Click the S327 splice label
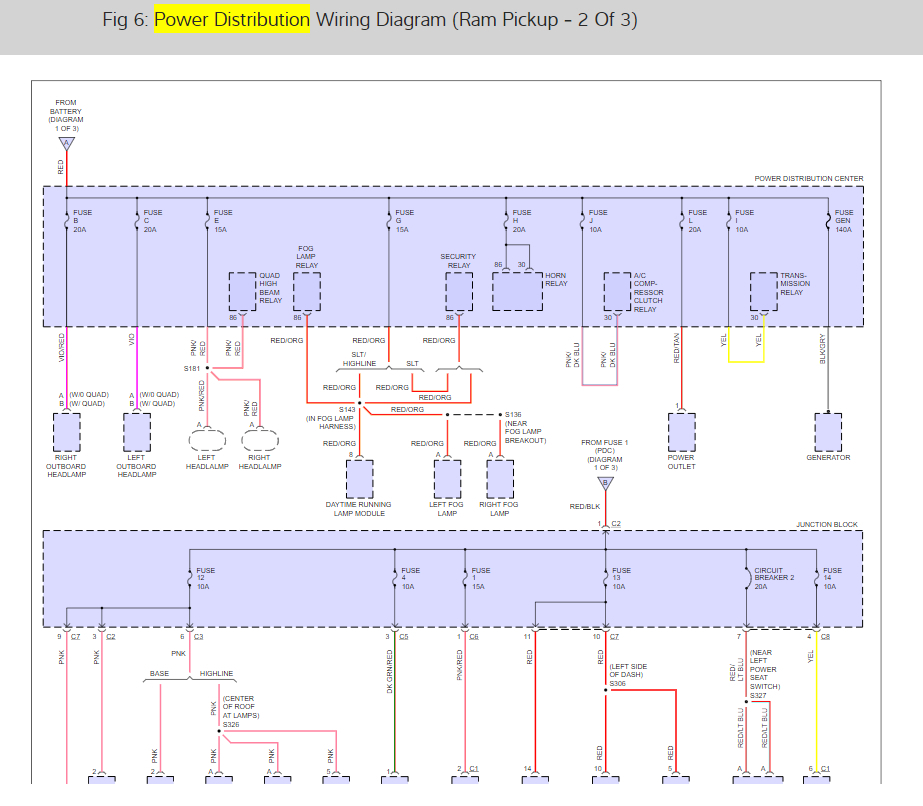The width and height of the screenshot is (923, 806). pos(758,695)
